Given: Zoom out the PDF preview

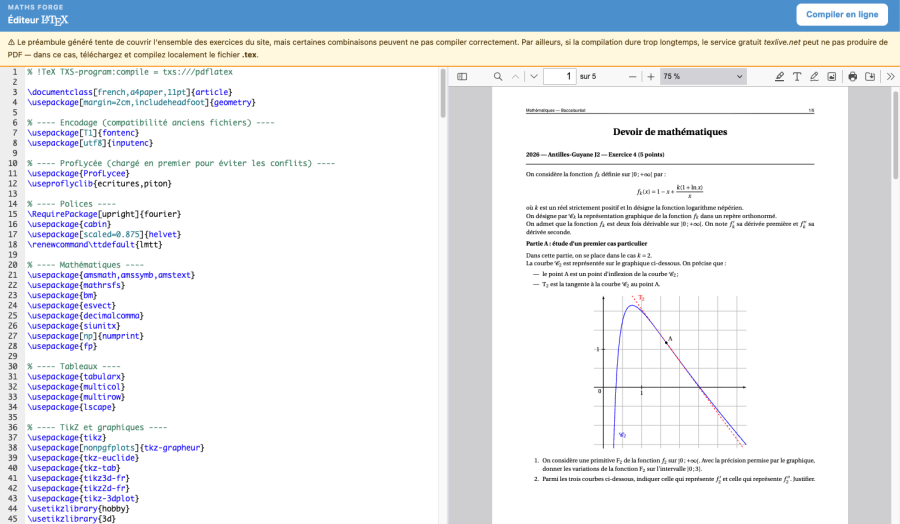Looking at the screenshot, I should point(633,76).
